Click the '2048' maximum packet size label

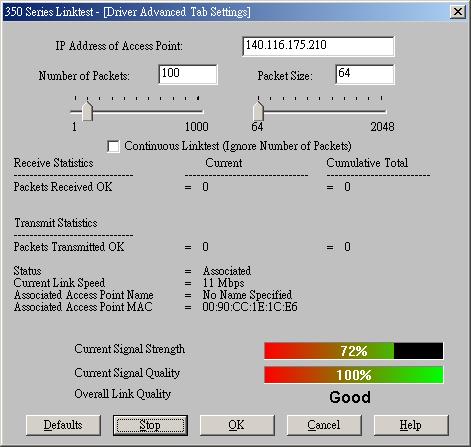pos(382,127)
